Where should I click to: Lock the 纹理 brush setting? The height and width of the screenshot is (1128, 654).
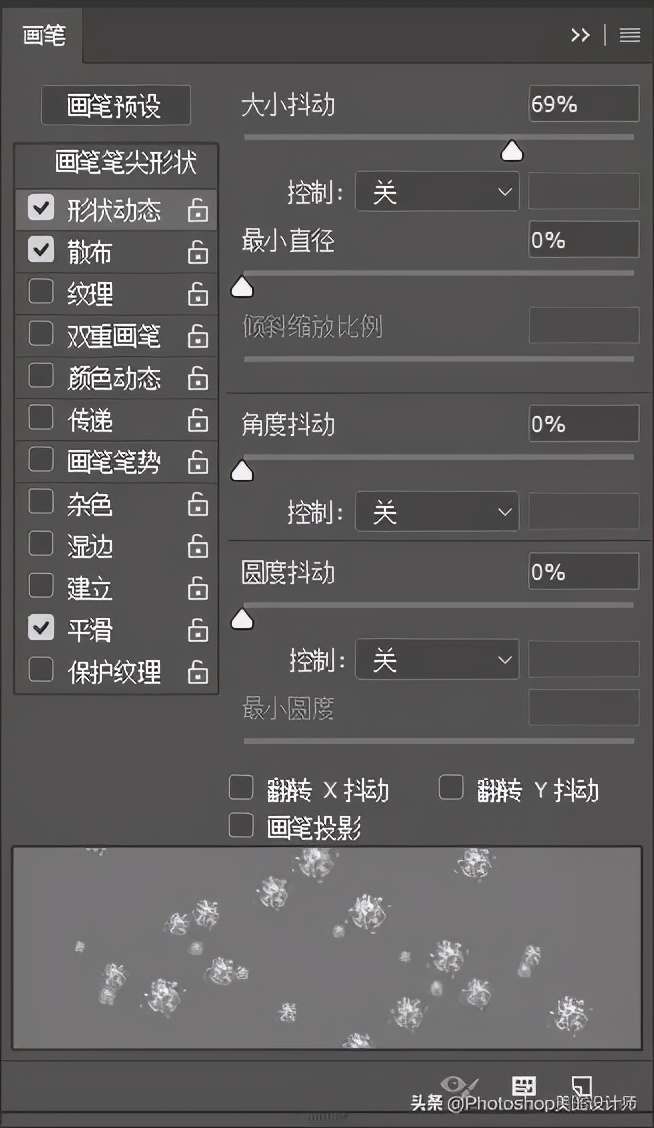point(198,293)
